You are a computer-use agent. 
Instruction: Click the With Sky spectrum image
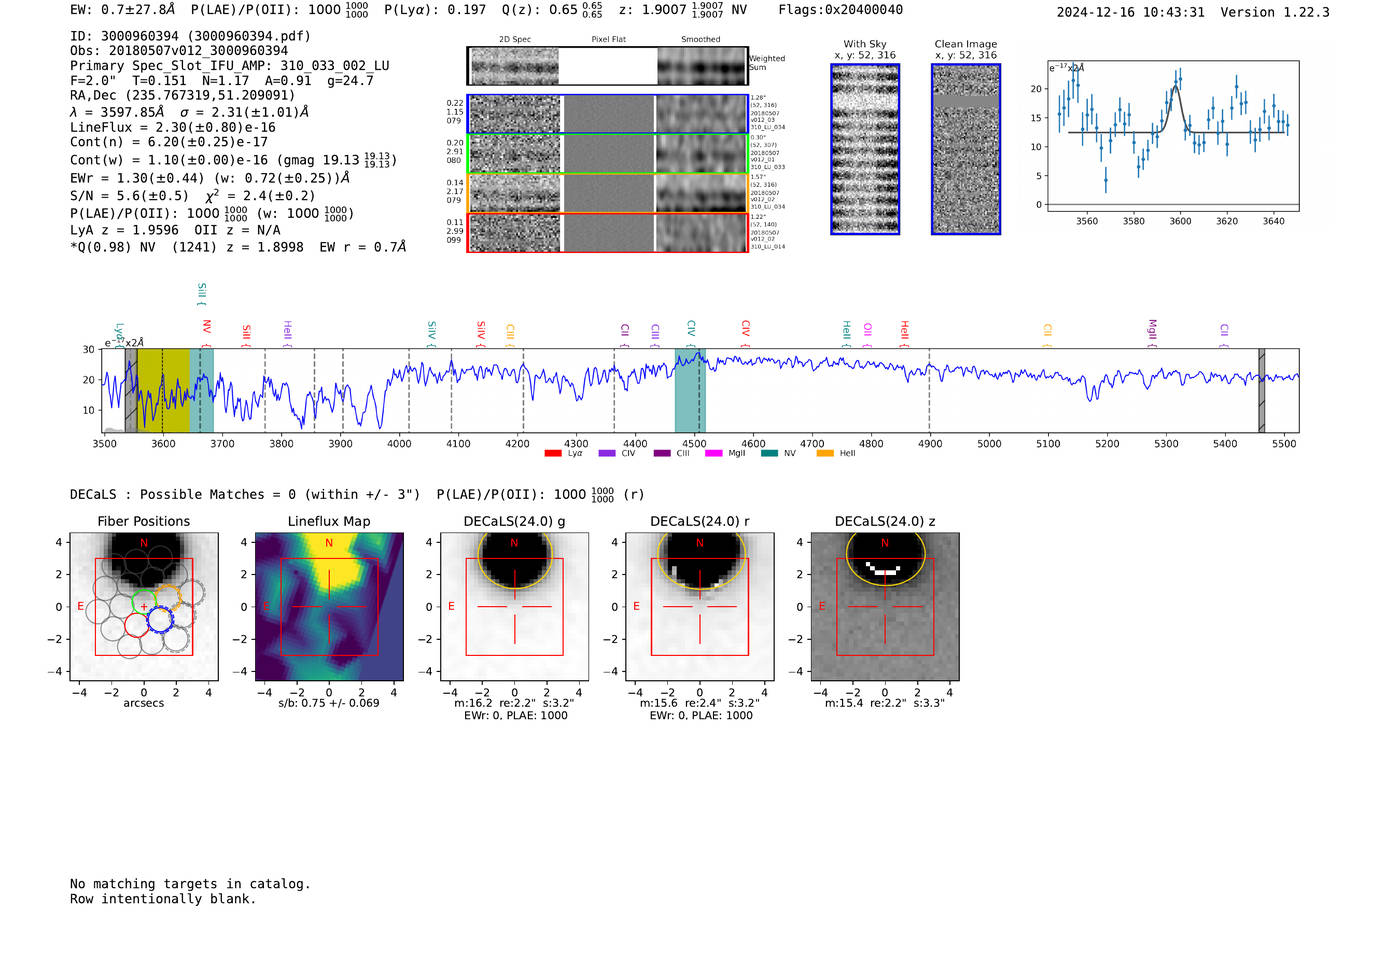[x=865, y=149]
